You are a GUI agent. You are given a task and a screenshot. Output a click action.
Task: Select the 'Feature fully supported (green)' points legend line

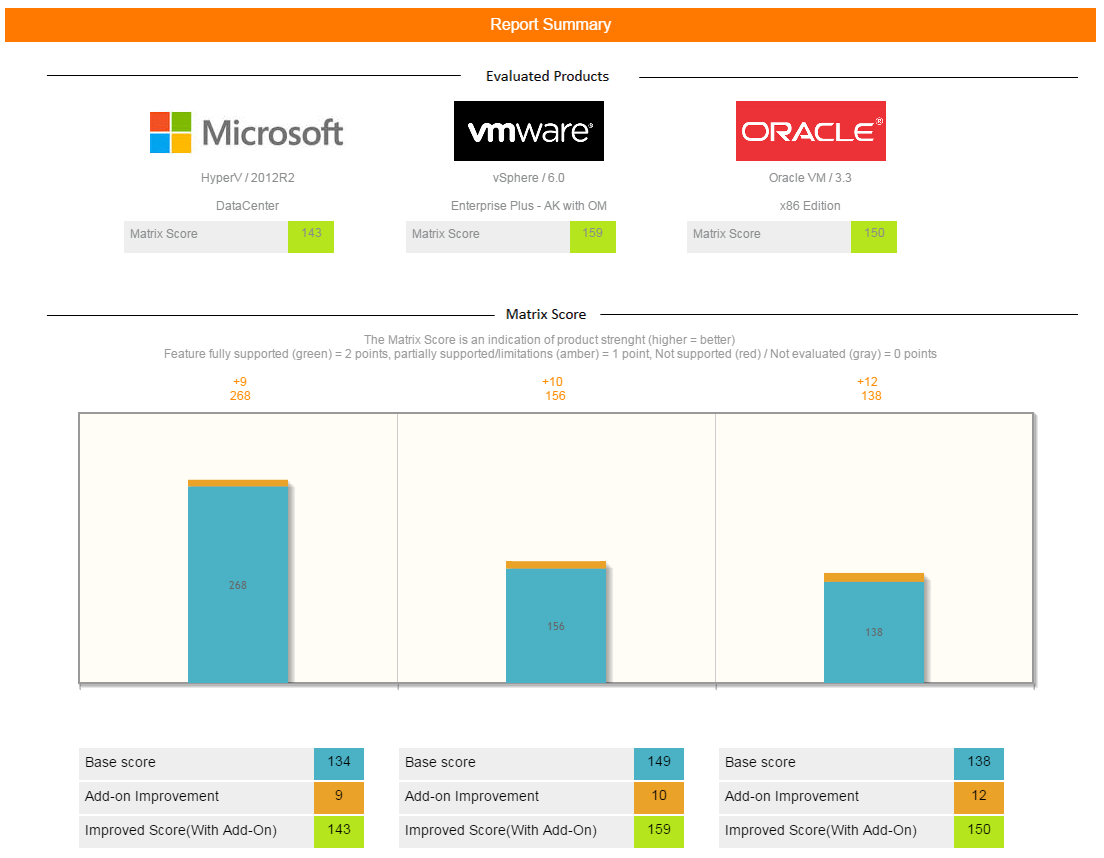[x=551, y=354]
